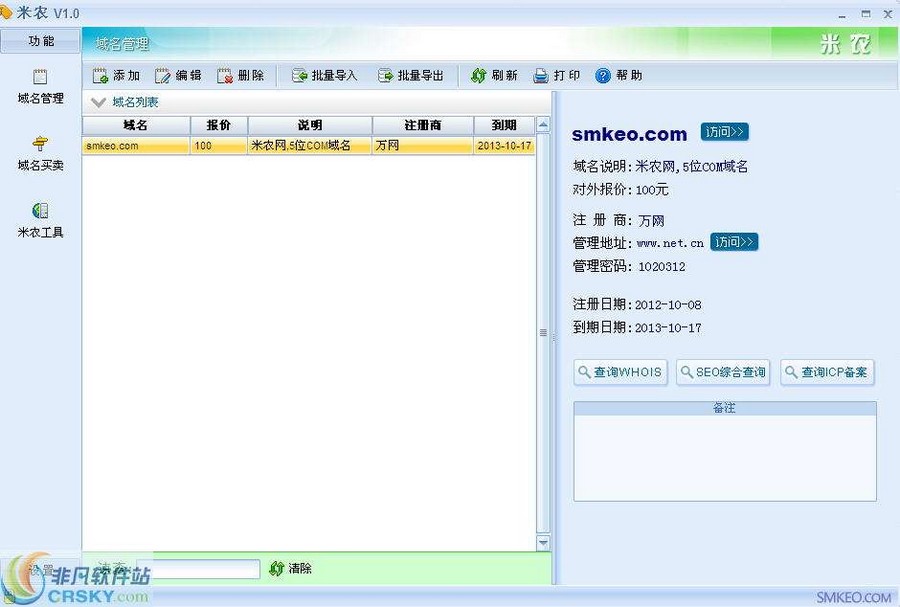The image size is (900, 607).
Task: Click the 删除 delete icon
Action: pos(239,75)
